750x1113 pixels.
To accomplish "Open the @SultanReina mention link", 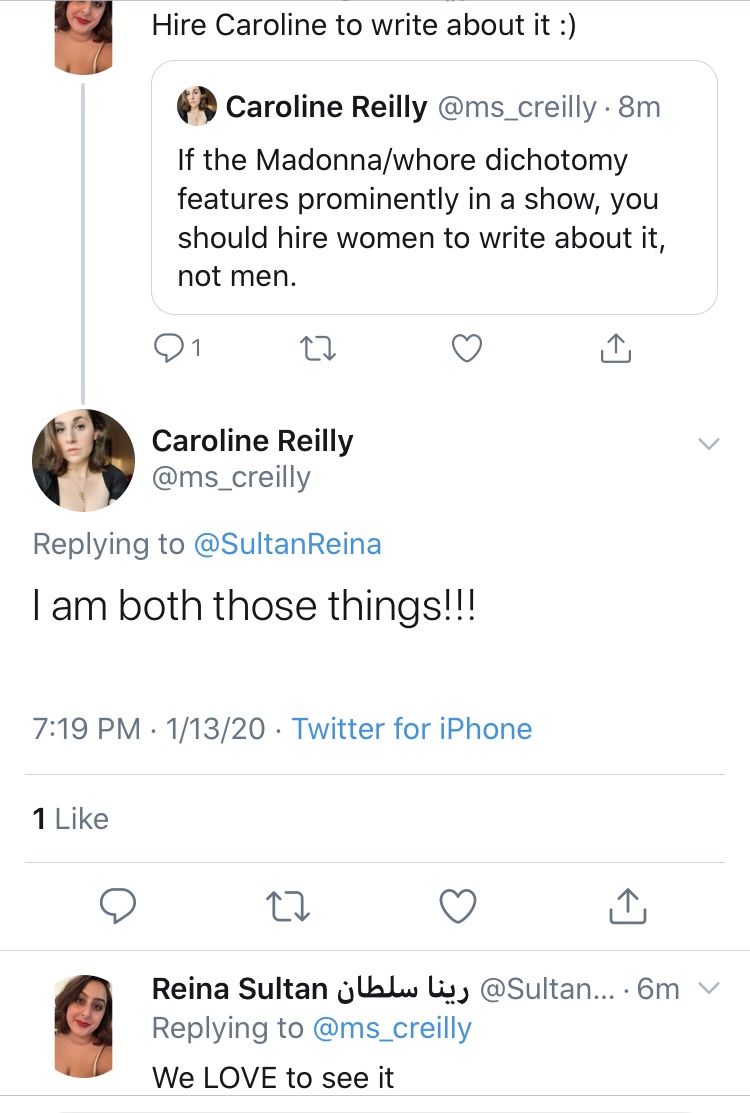I will pyautogui.click(x=287, y=544).
